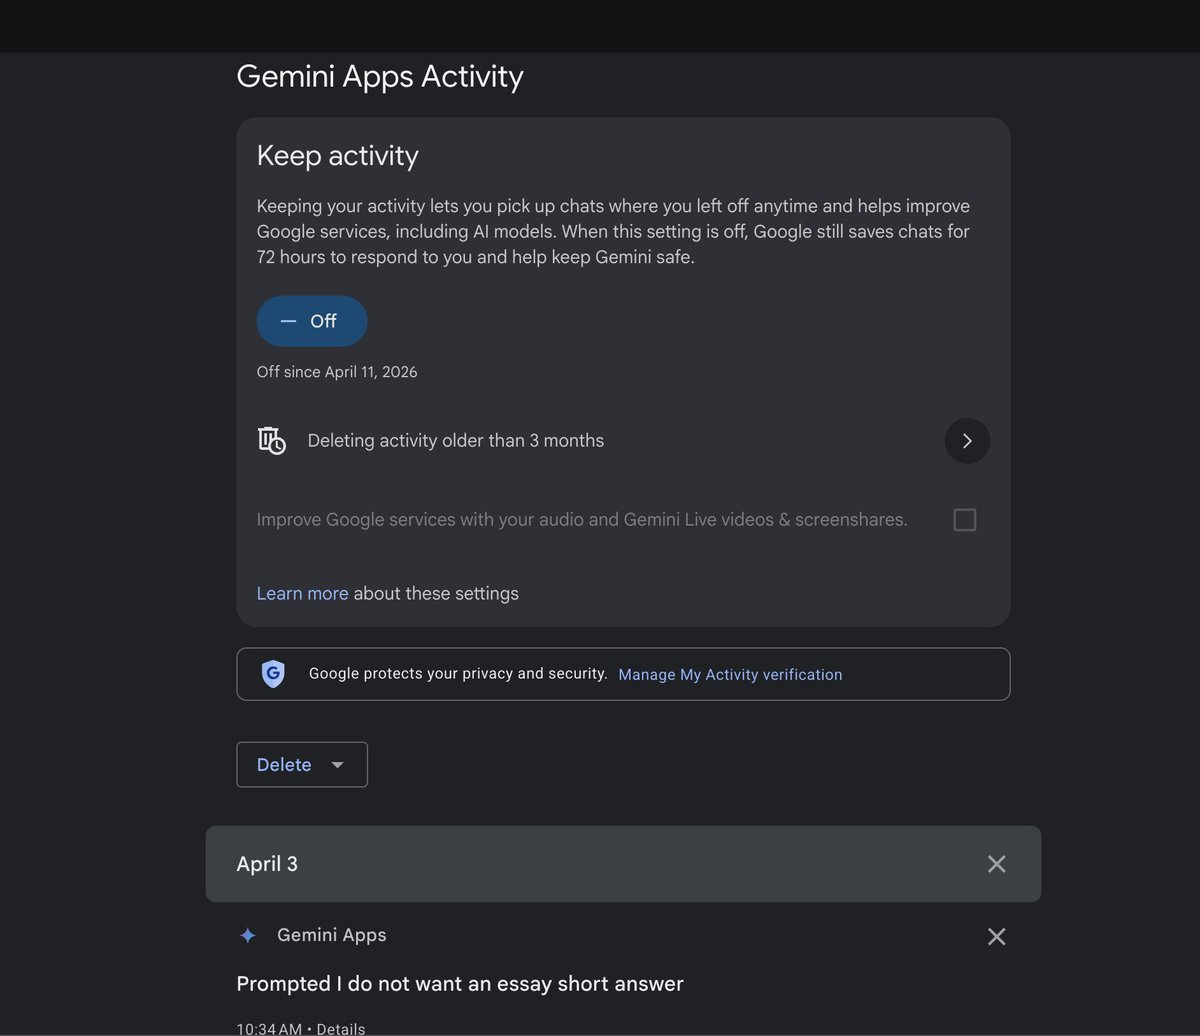
Task: Click 'Google protects your privacy and security' text
Action: coord(458,674)
